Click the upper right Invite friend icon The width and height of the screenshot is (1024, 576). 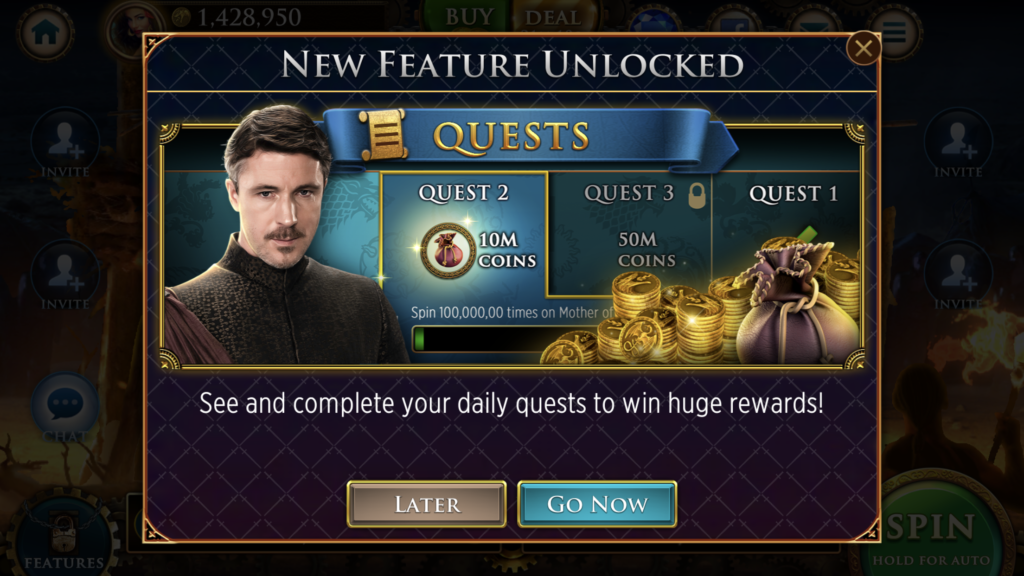957,142
